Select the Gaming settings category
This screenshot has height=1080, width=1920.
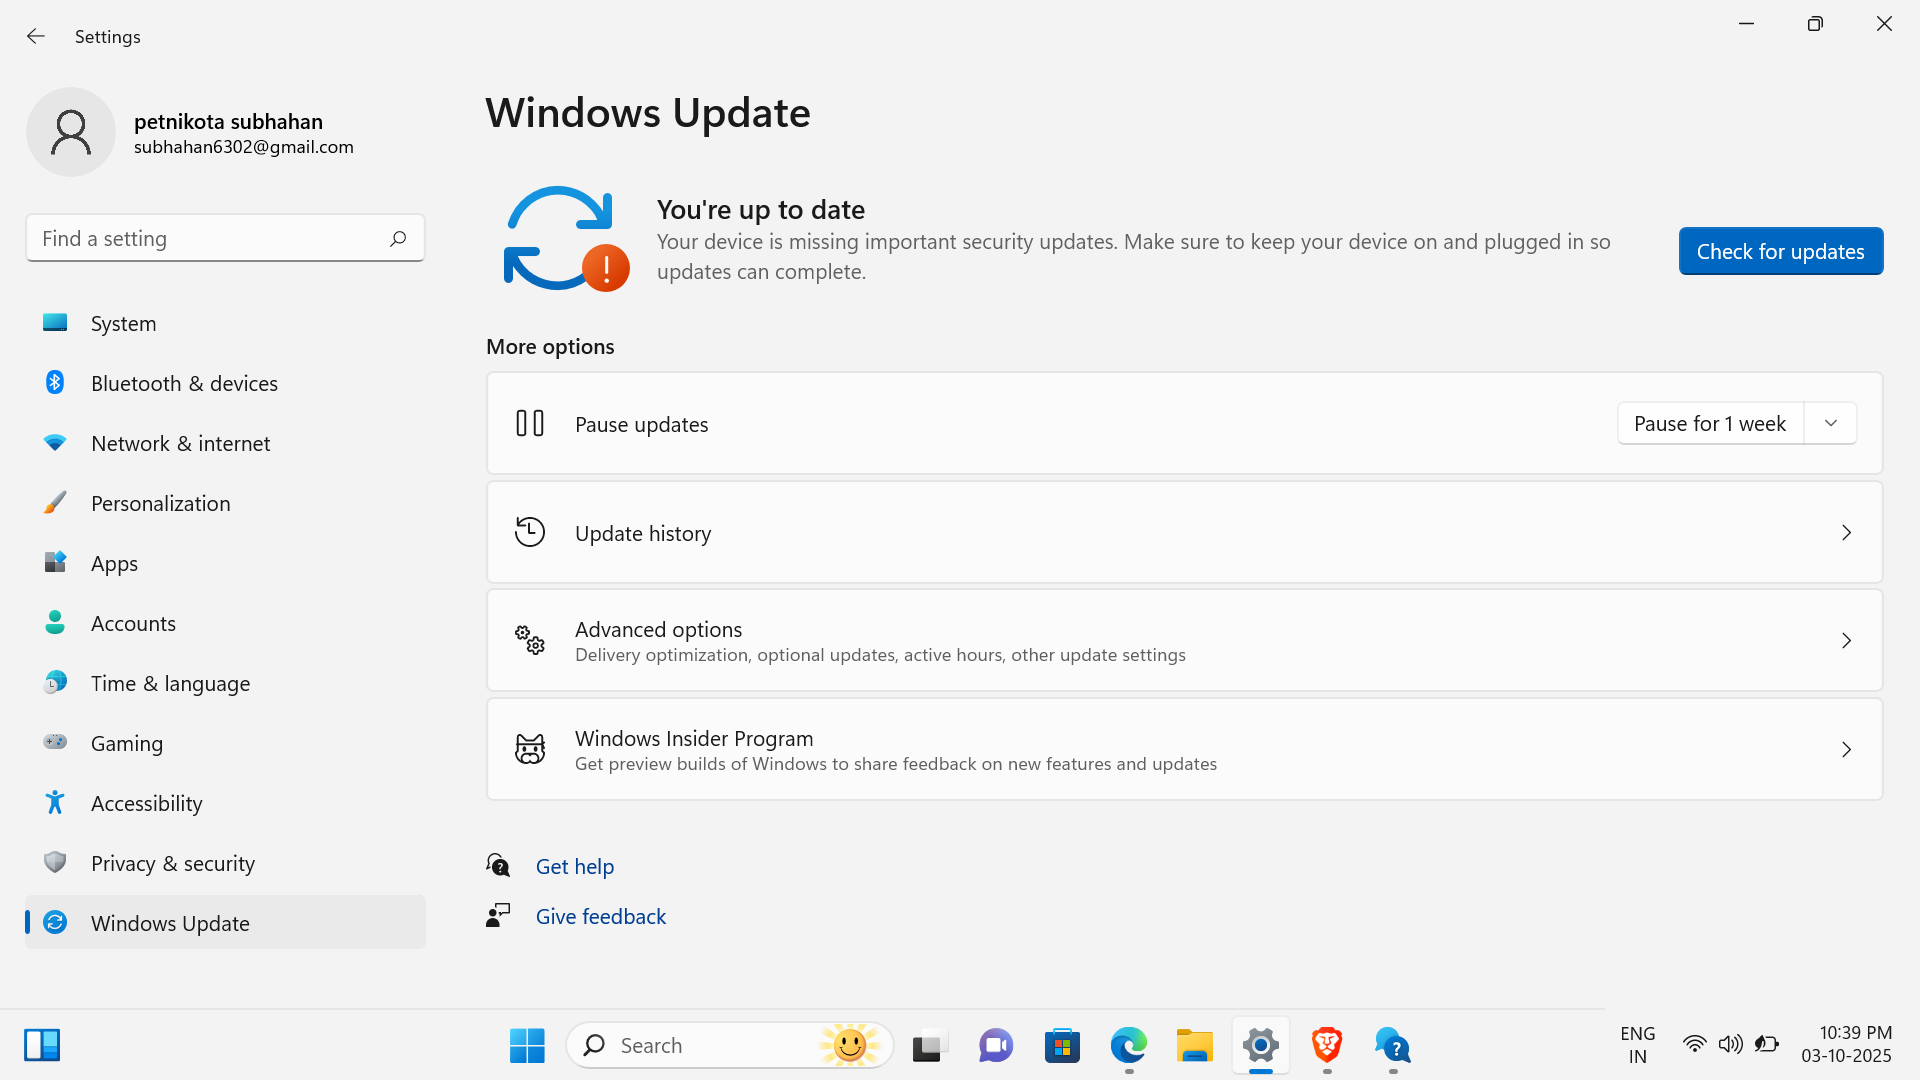(127, 743)
